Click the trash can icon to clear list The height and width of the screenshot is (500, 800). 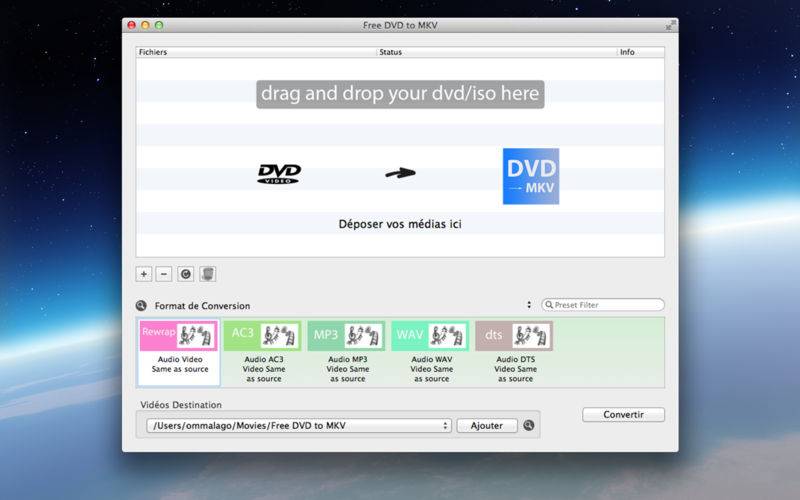point(208,274)
